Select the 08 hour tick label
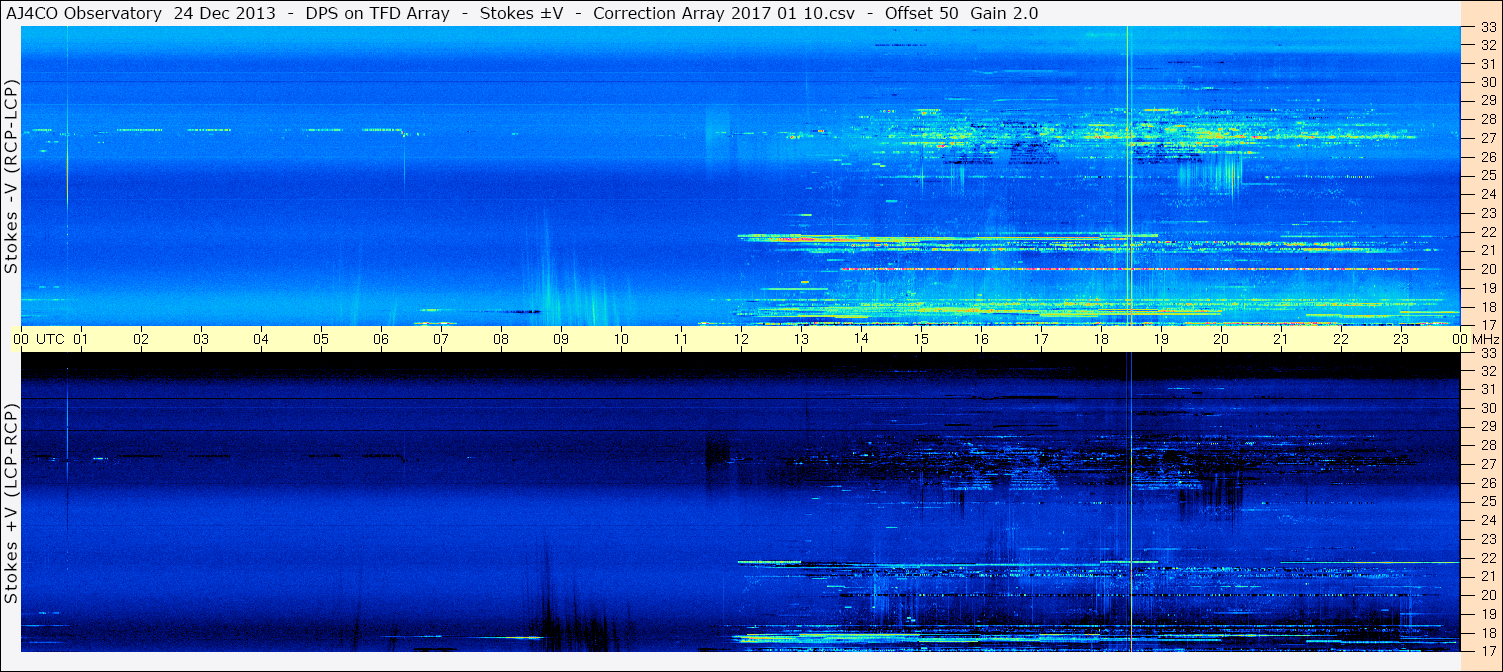The height and width of the screenshot is (672, 1503). (x=501, y=339)
